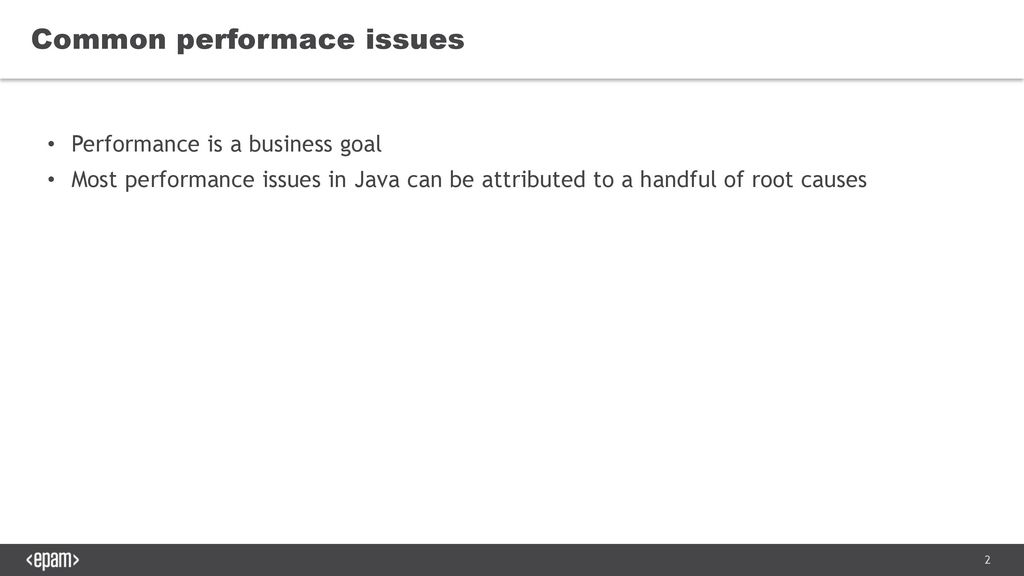Click the word 'Performance' starting the first bullet
Image resolution: width=1024 pixels, height=576 pixels.
[135, 144]
